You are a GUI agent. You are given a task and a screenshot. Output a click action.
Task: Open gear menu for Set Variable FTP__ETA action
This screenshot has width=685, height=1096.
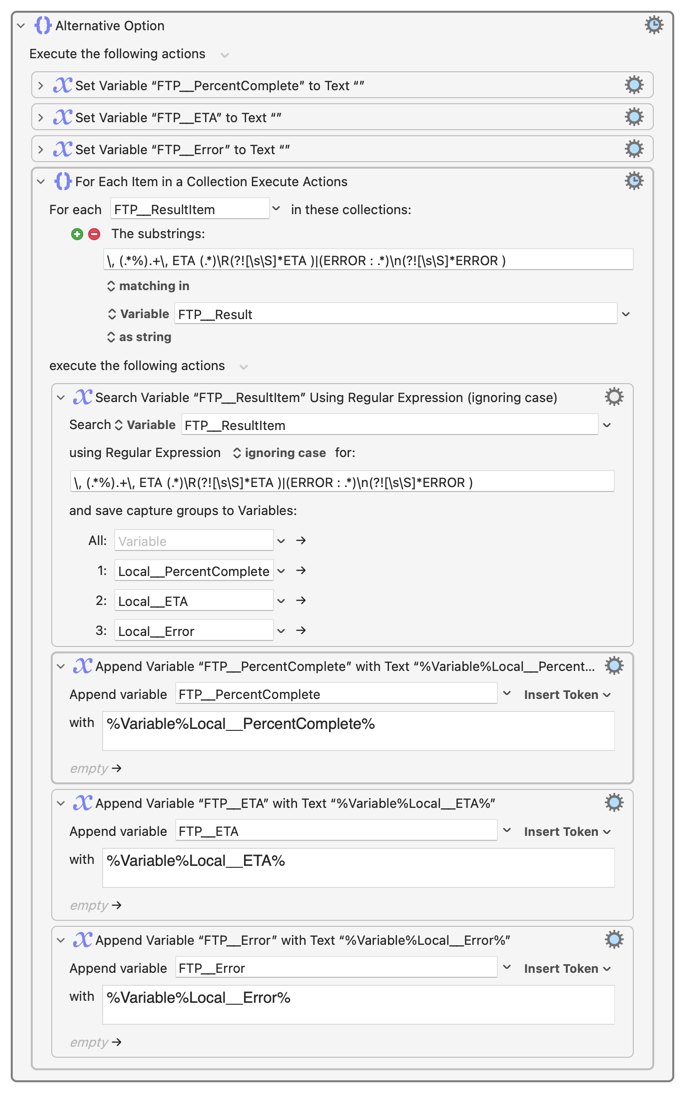tap(633, 118)
